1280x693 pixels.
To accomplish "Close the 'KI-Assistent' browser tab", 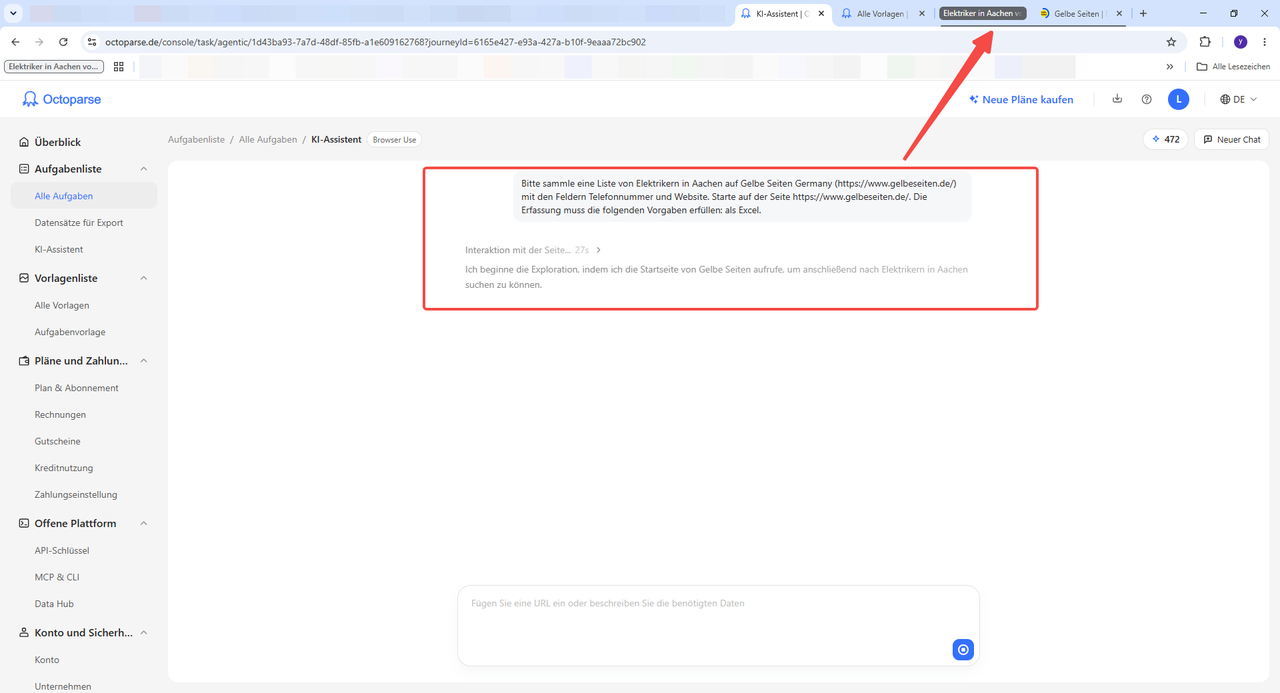I will (x=821, y=14).
